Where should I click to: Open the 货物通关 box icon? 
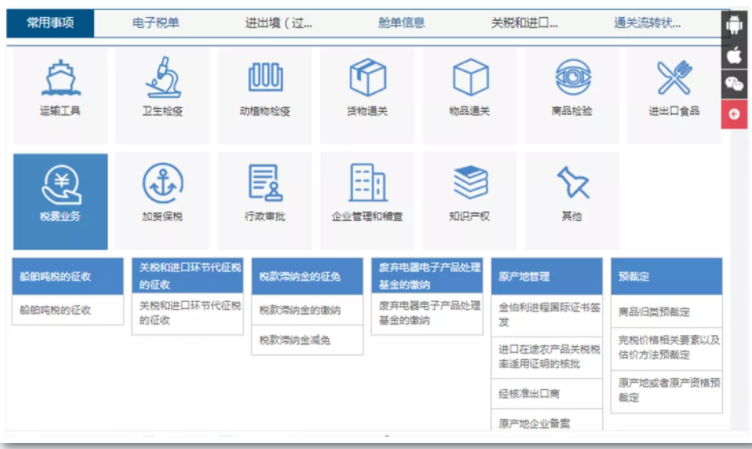pyautogui.click(x=367, y=79)
